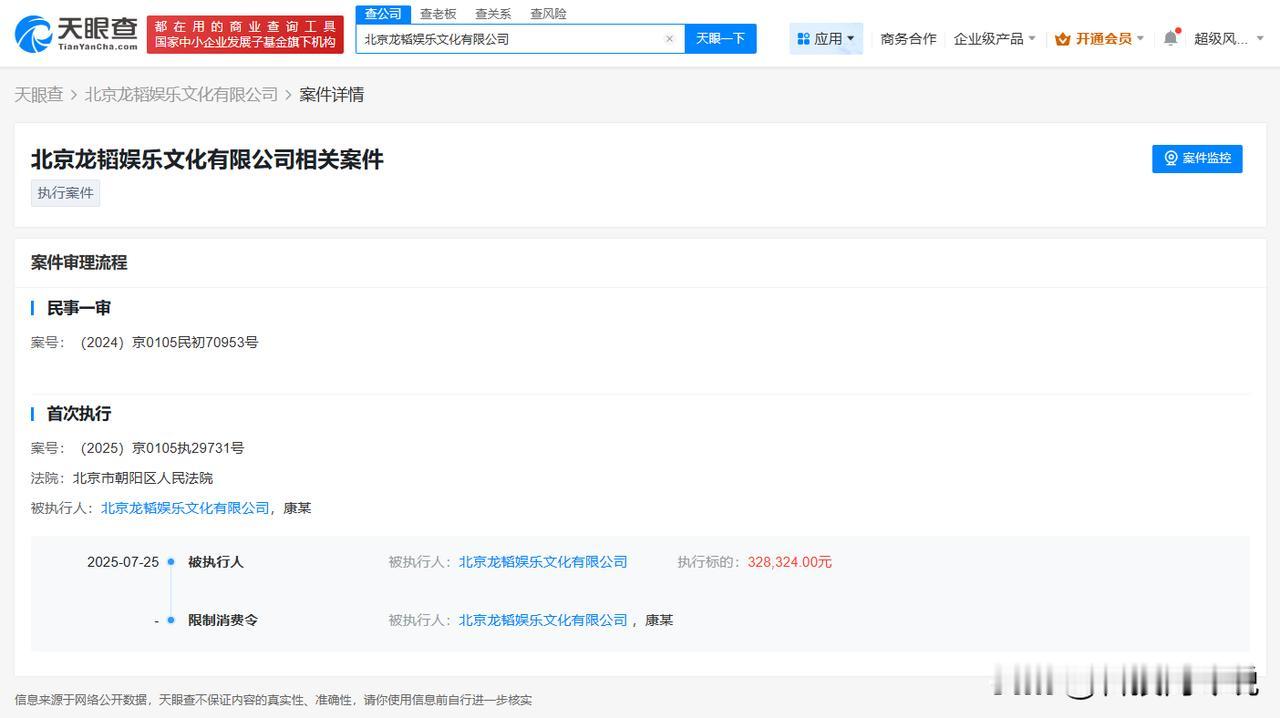Select the 限制消费令 timeline dot
Viewport: 1280px width, 718px height.
tap(171, 620)
